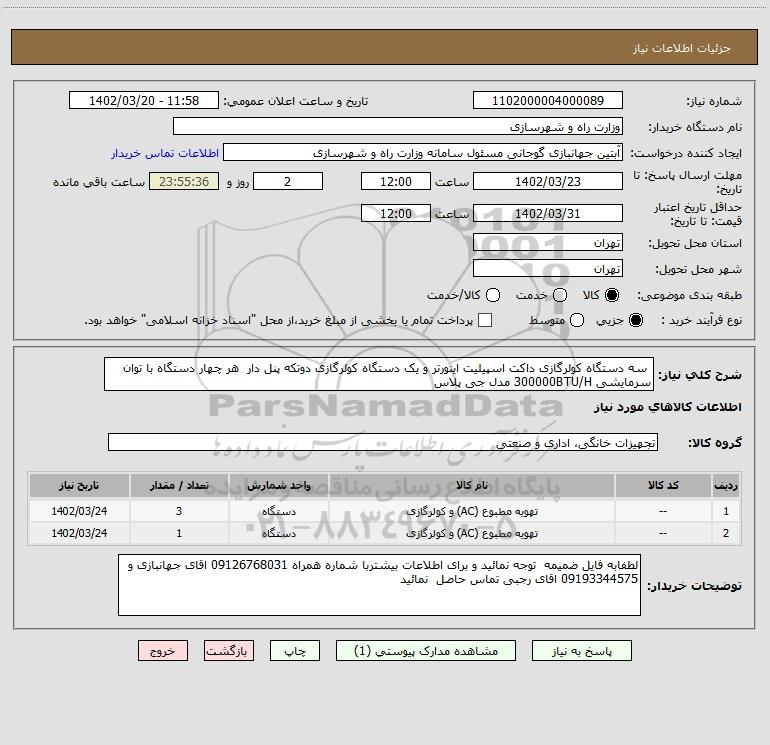Click the کد کالا column header
Image resolution: width=770 pixels, height=745 pixels.
[663, 485]
